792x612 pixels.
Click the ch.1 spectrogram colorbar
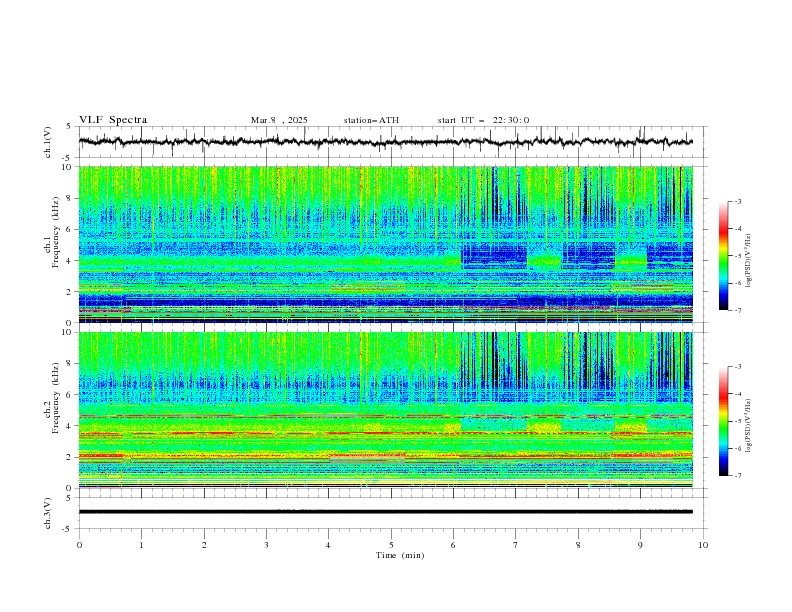tap(723, 256)
